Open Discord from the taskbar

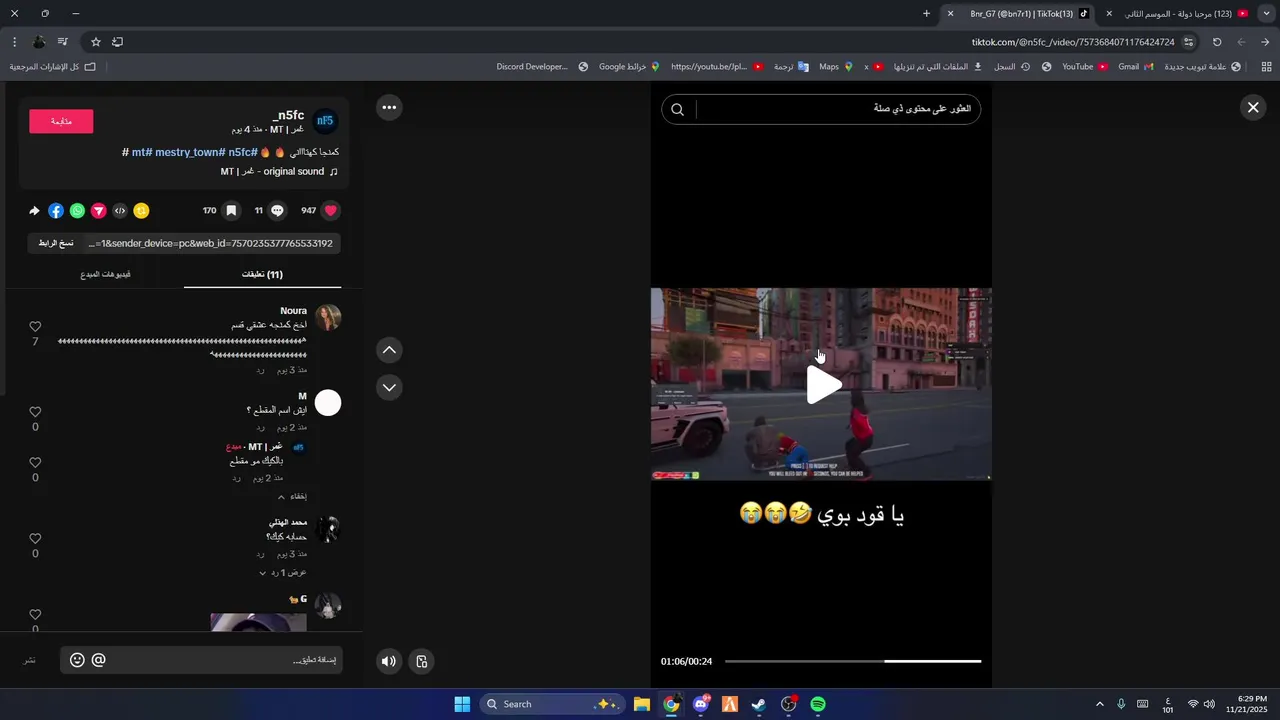click(701, 704)
